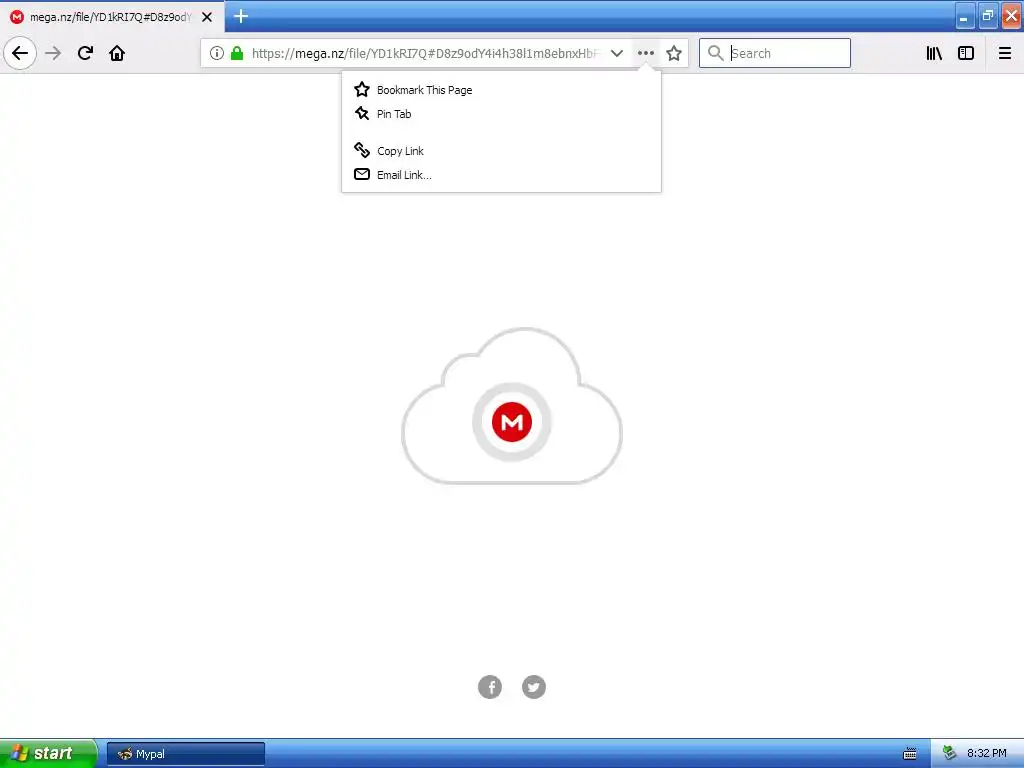Open the Windows start menu
Viewport: 1024px width, 768px height.
click(x=48, y=753)
